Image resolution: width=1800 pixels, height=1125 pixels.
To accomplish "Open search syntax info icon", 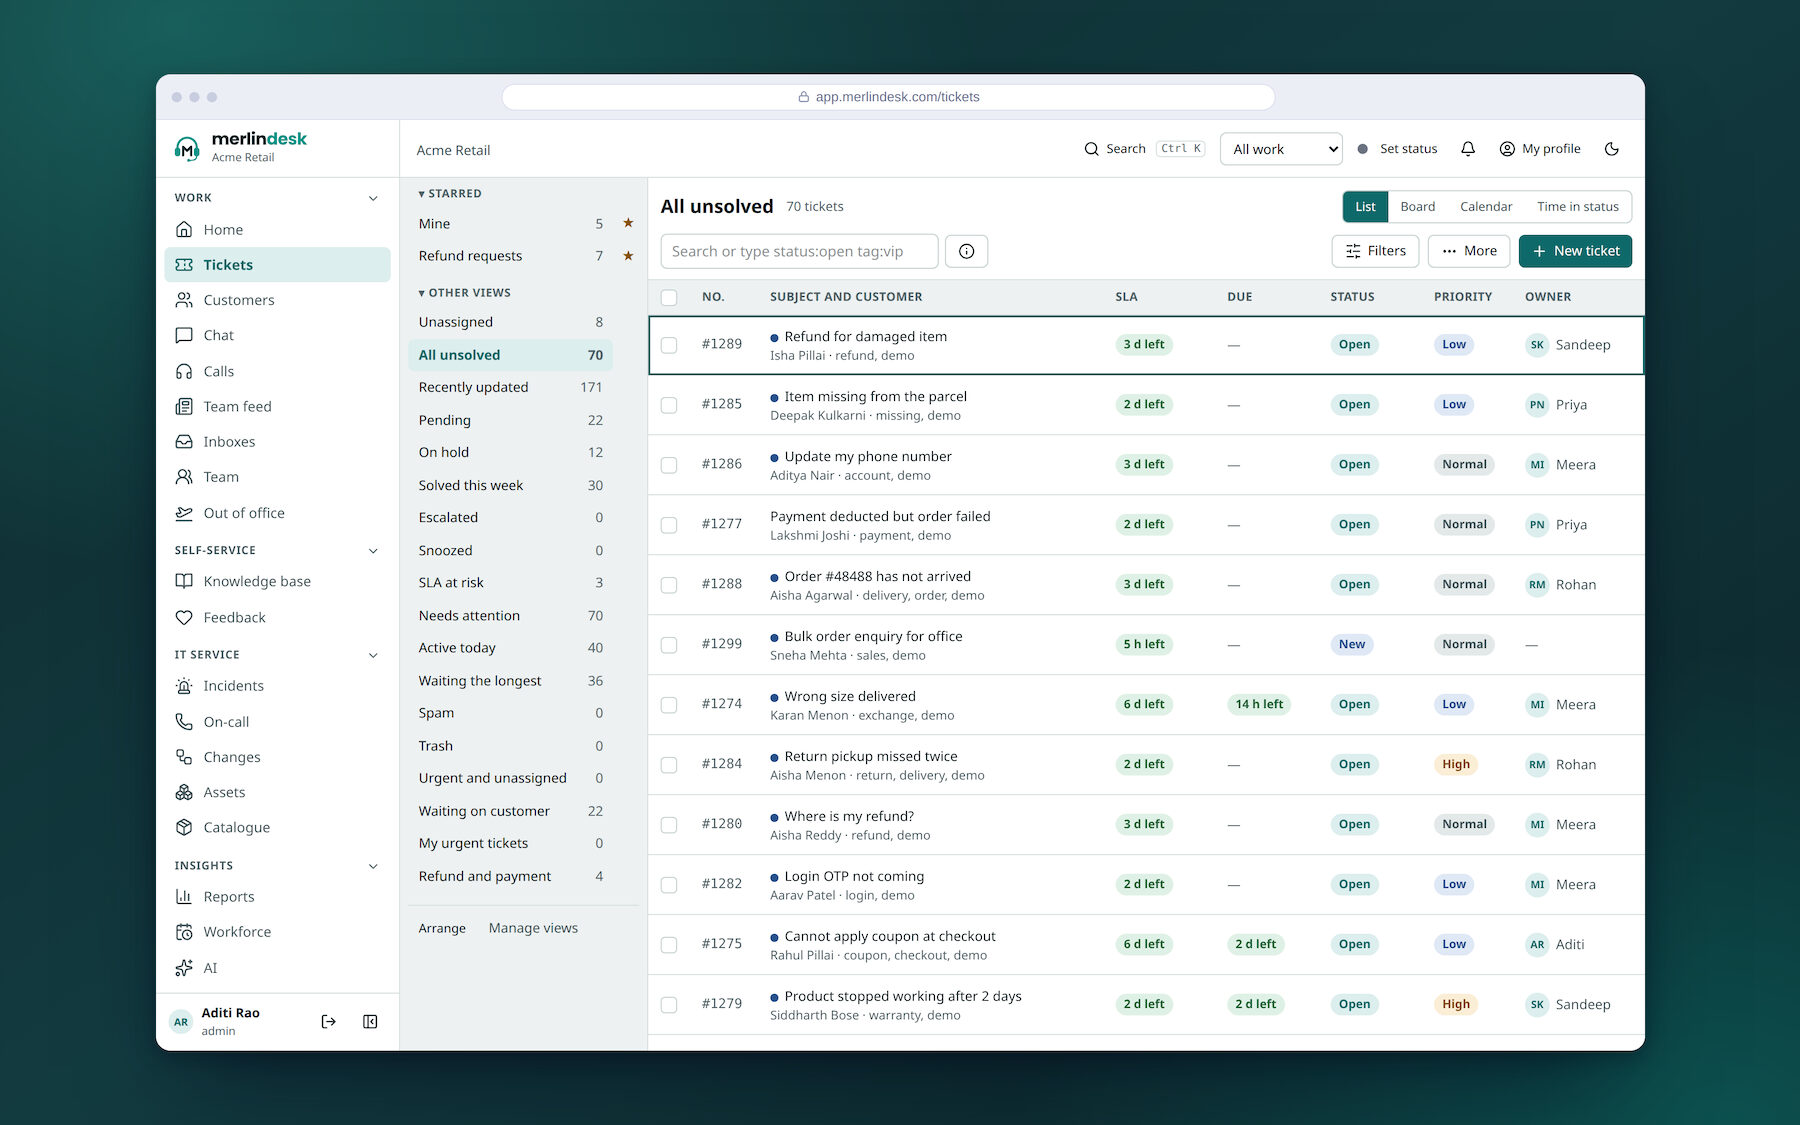I will [966, 251].
